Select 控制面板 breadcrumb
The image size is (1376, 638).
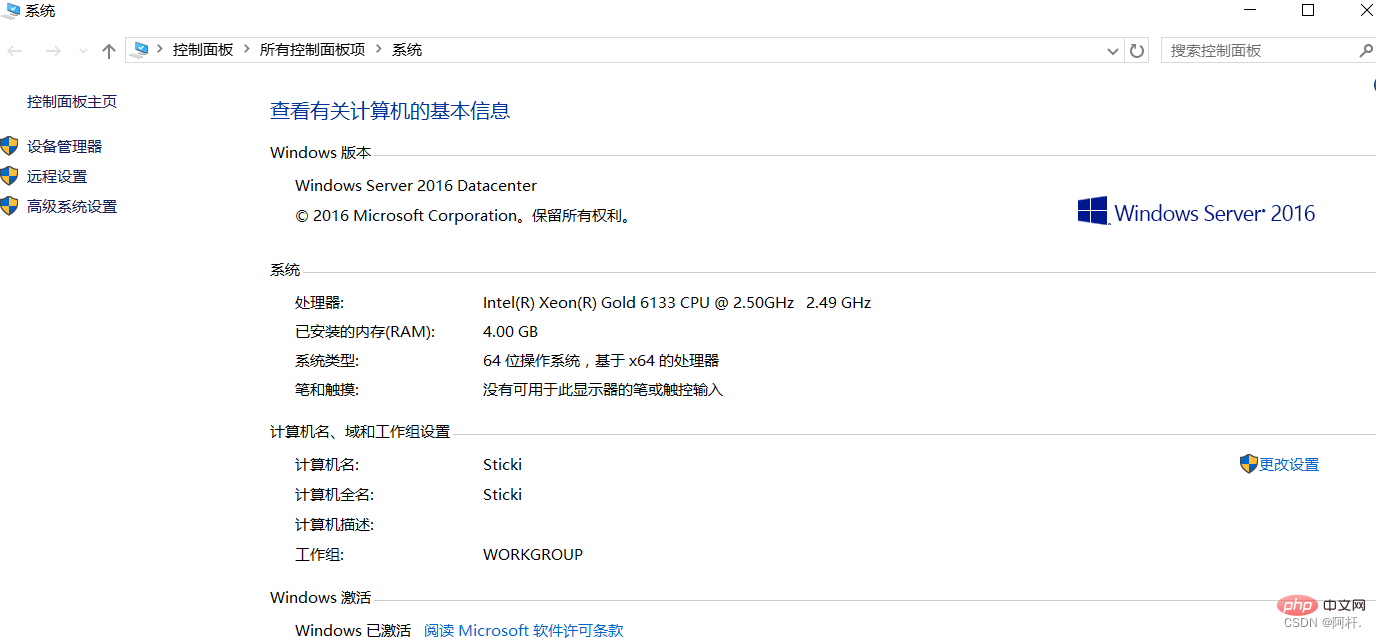click(x=203, y=50)
